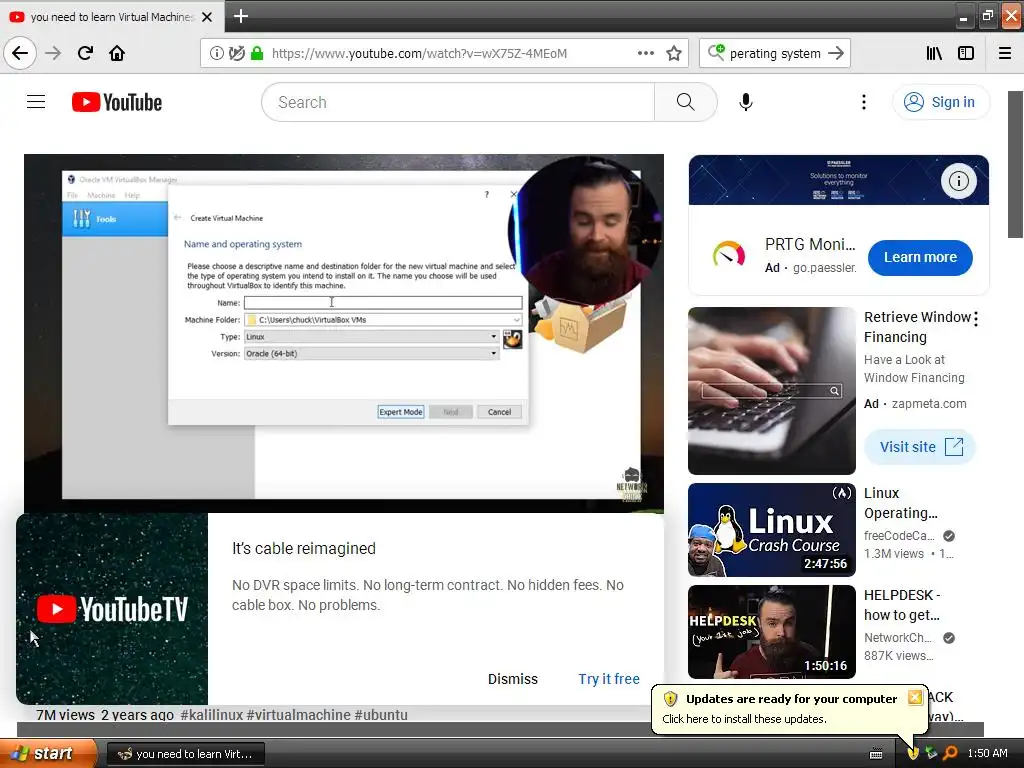The width and height of the screenshot is (1024, 768).
Task: Click the system clock 1:50 AM
Action: [x=987, y=754]
